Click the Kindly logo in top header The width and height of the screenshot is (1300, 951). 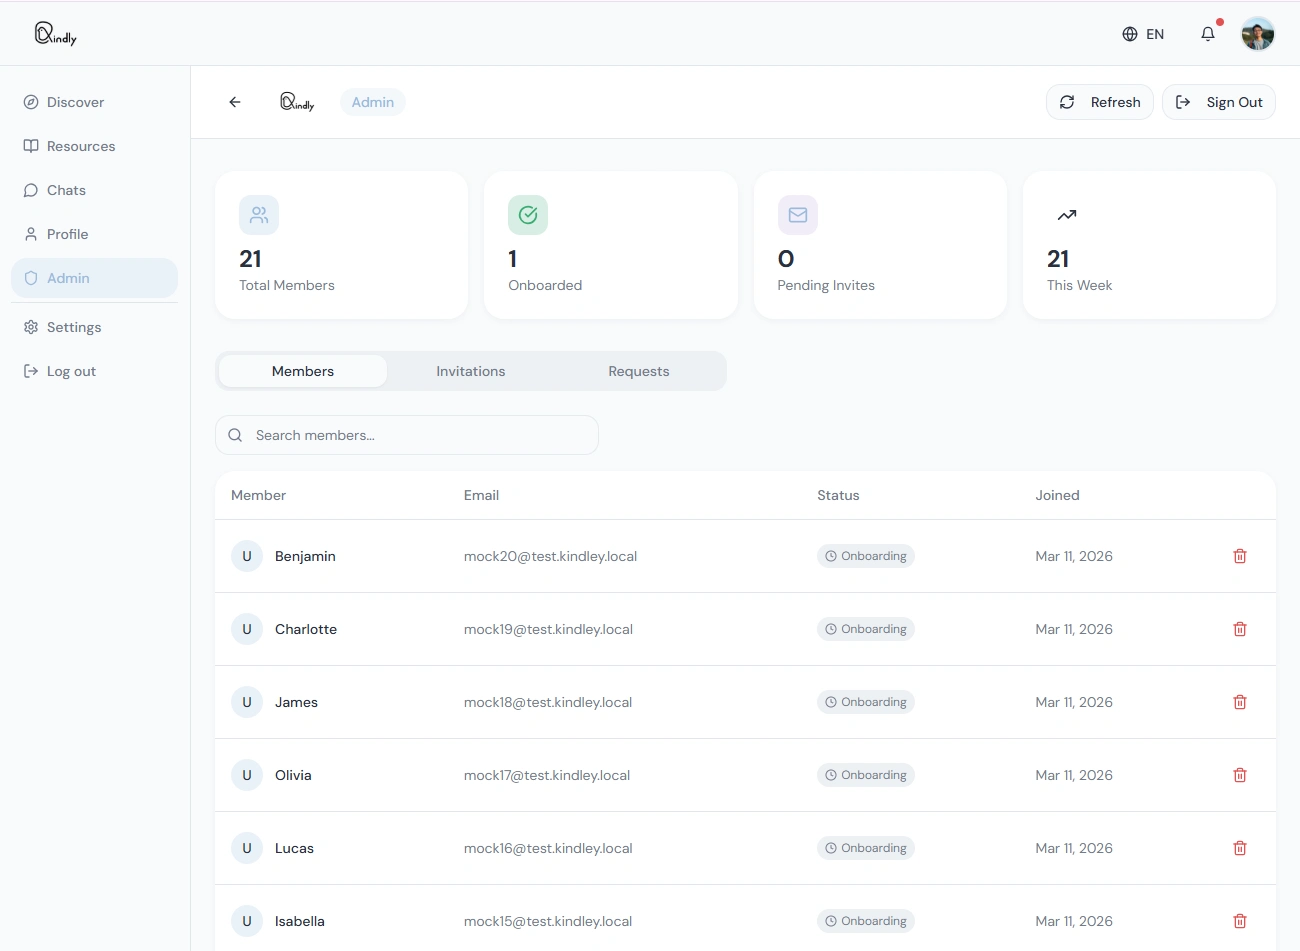click(x=56, y=34)
